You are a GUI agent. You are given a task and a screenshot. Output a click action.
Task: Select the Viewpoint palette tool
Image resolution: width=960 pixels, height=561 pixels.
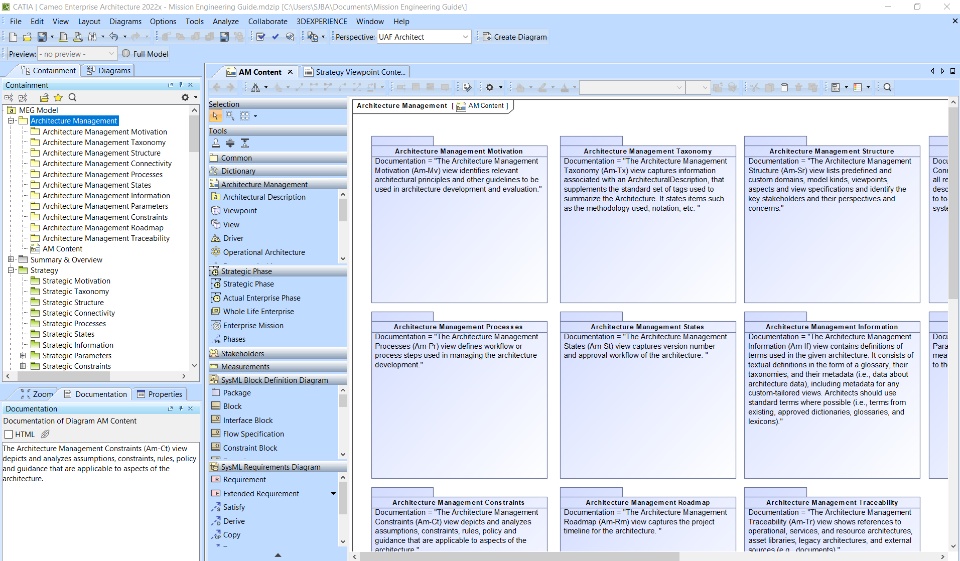[240, 211]
